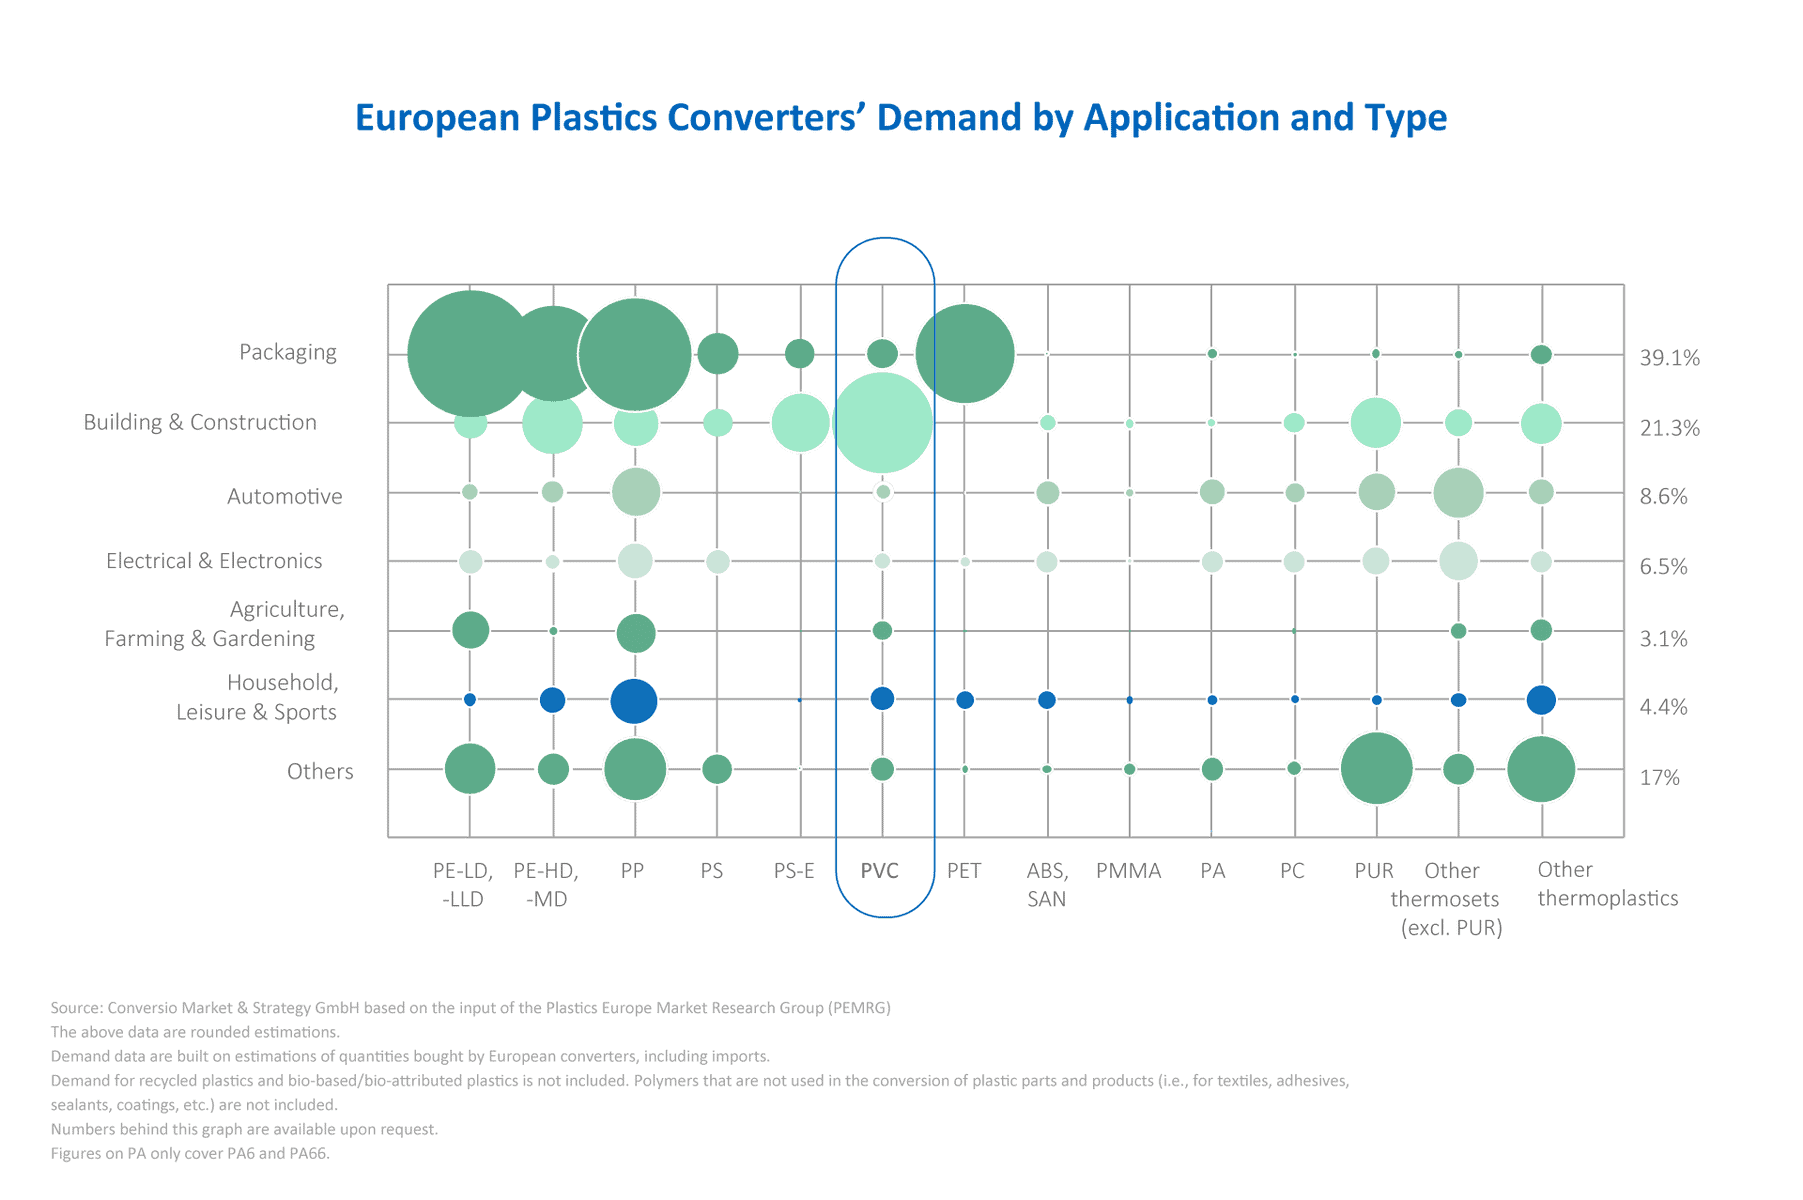Select the PET Packaging bubble

[x=965, y=354]
